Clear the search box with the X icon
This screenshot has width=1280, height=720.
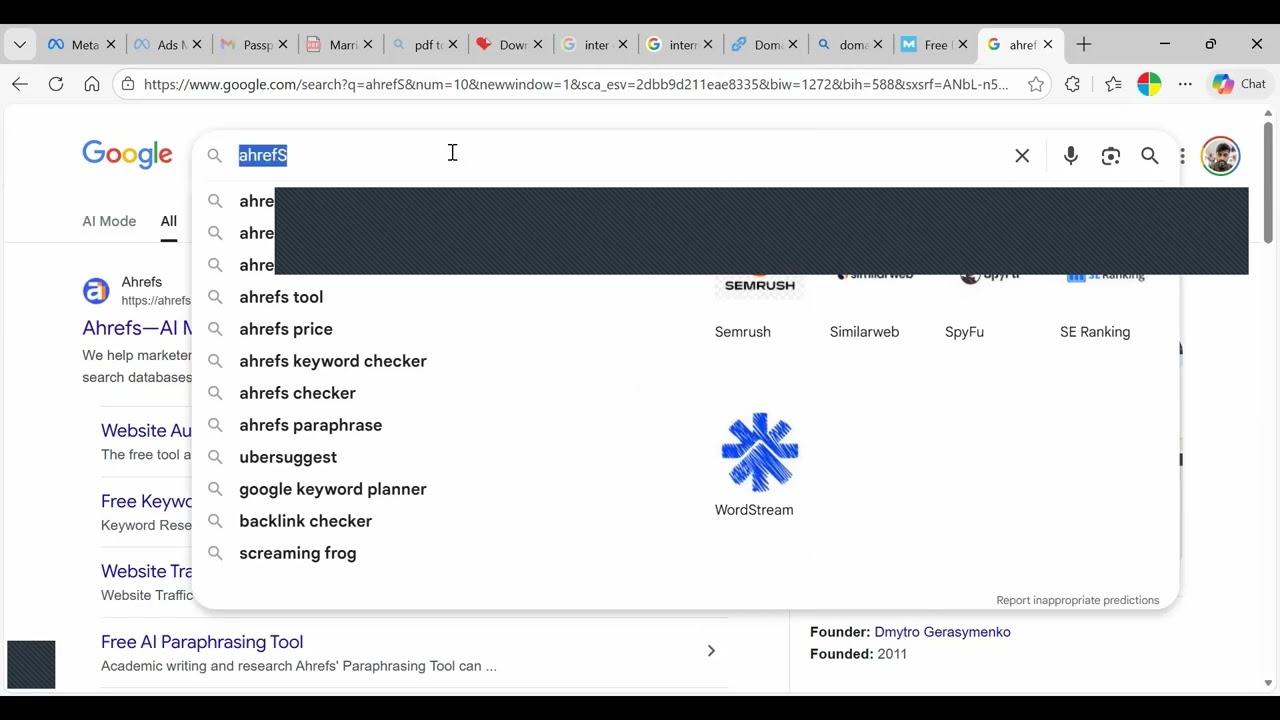(x=1022, y=156)
